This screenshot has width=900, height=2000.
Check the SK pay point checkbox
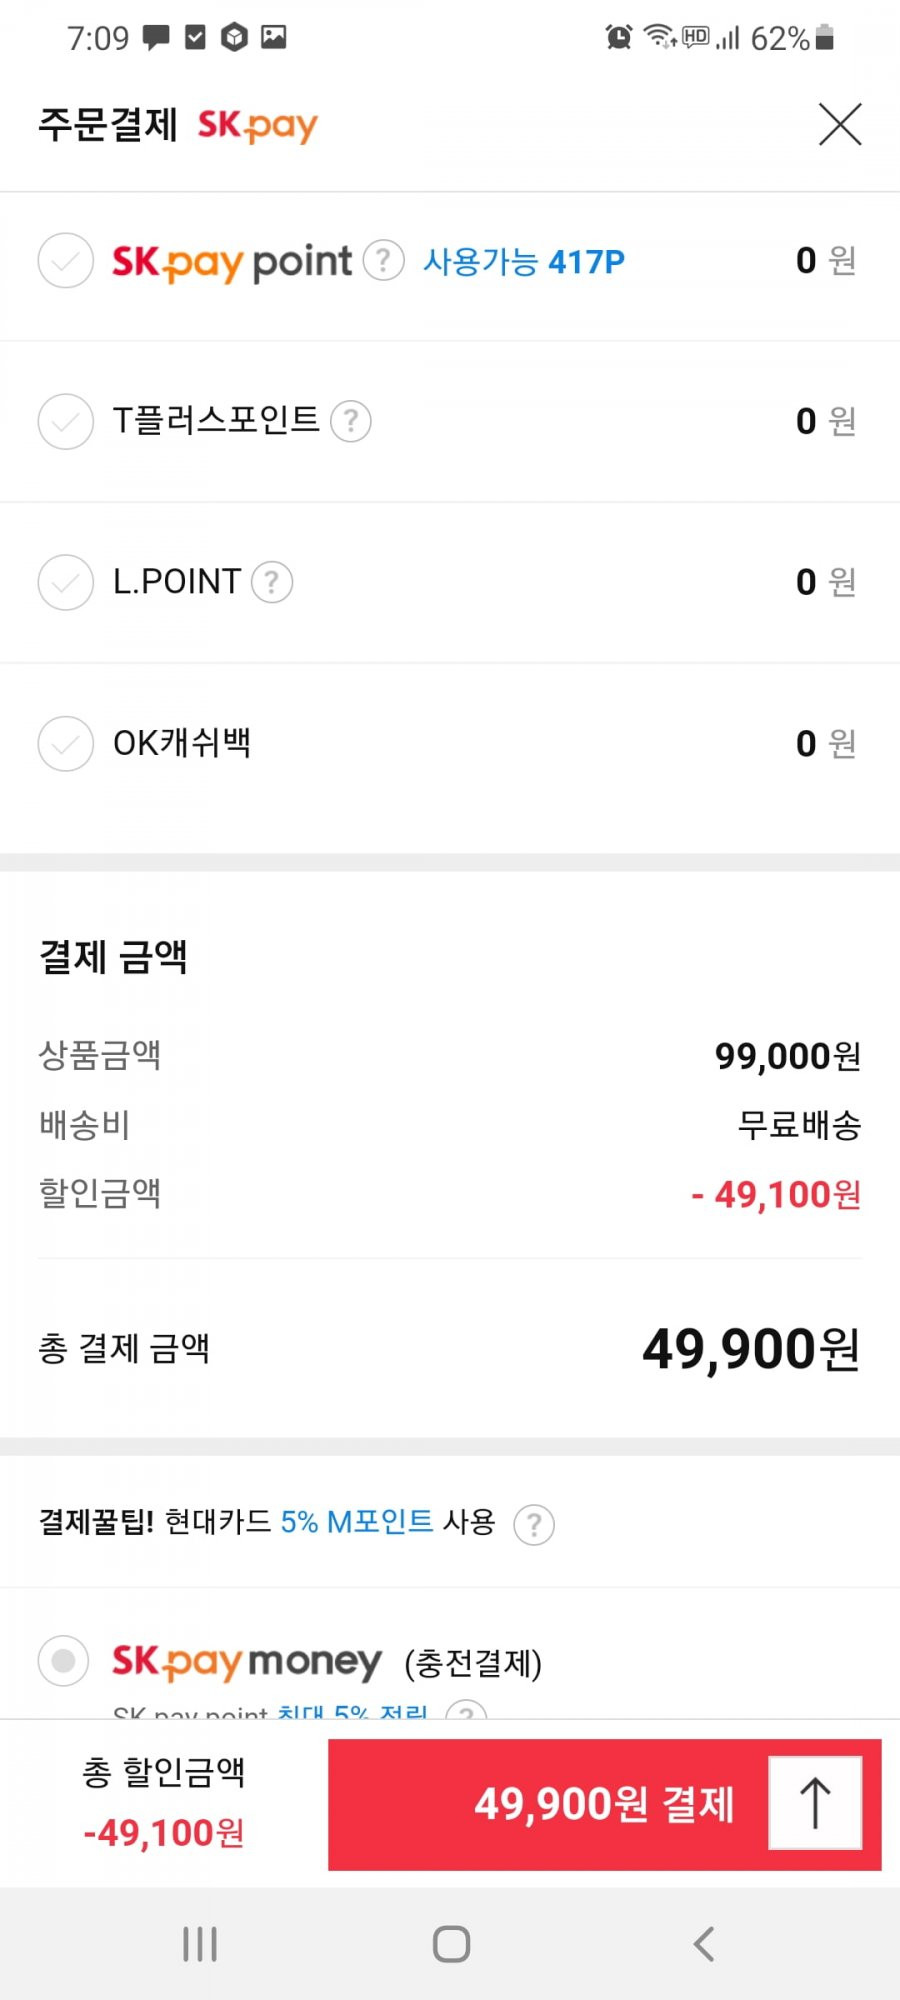[66, 261]
